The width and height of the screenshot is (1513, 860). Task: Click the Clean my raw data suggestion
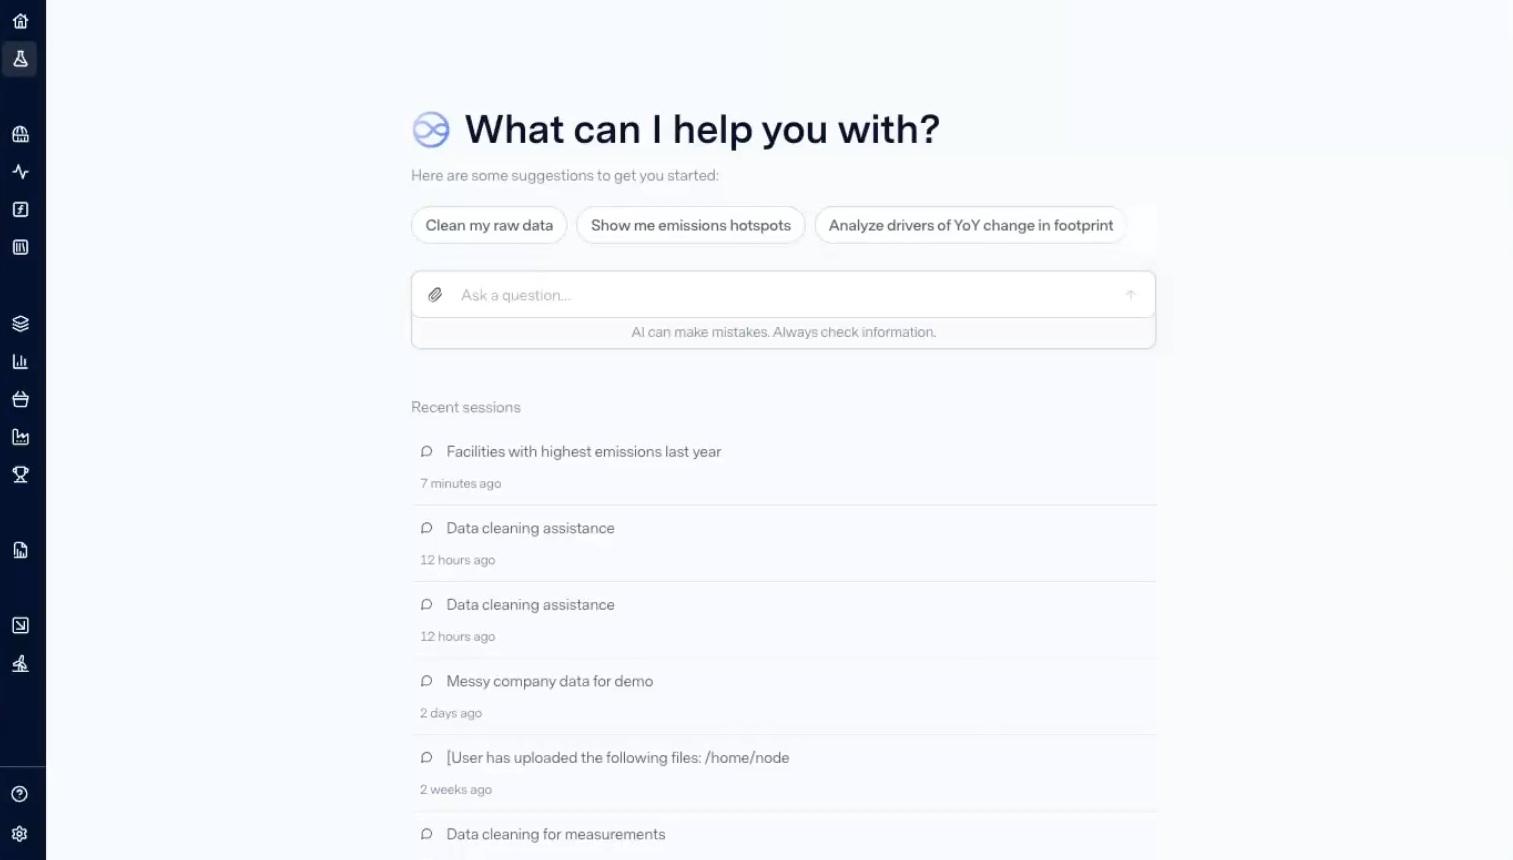(488, 225)
